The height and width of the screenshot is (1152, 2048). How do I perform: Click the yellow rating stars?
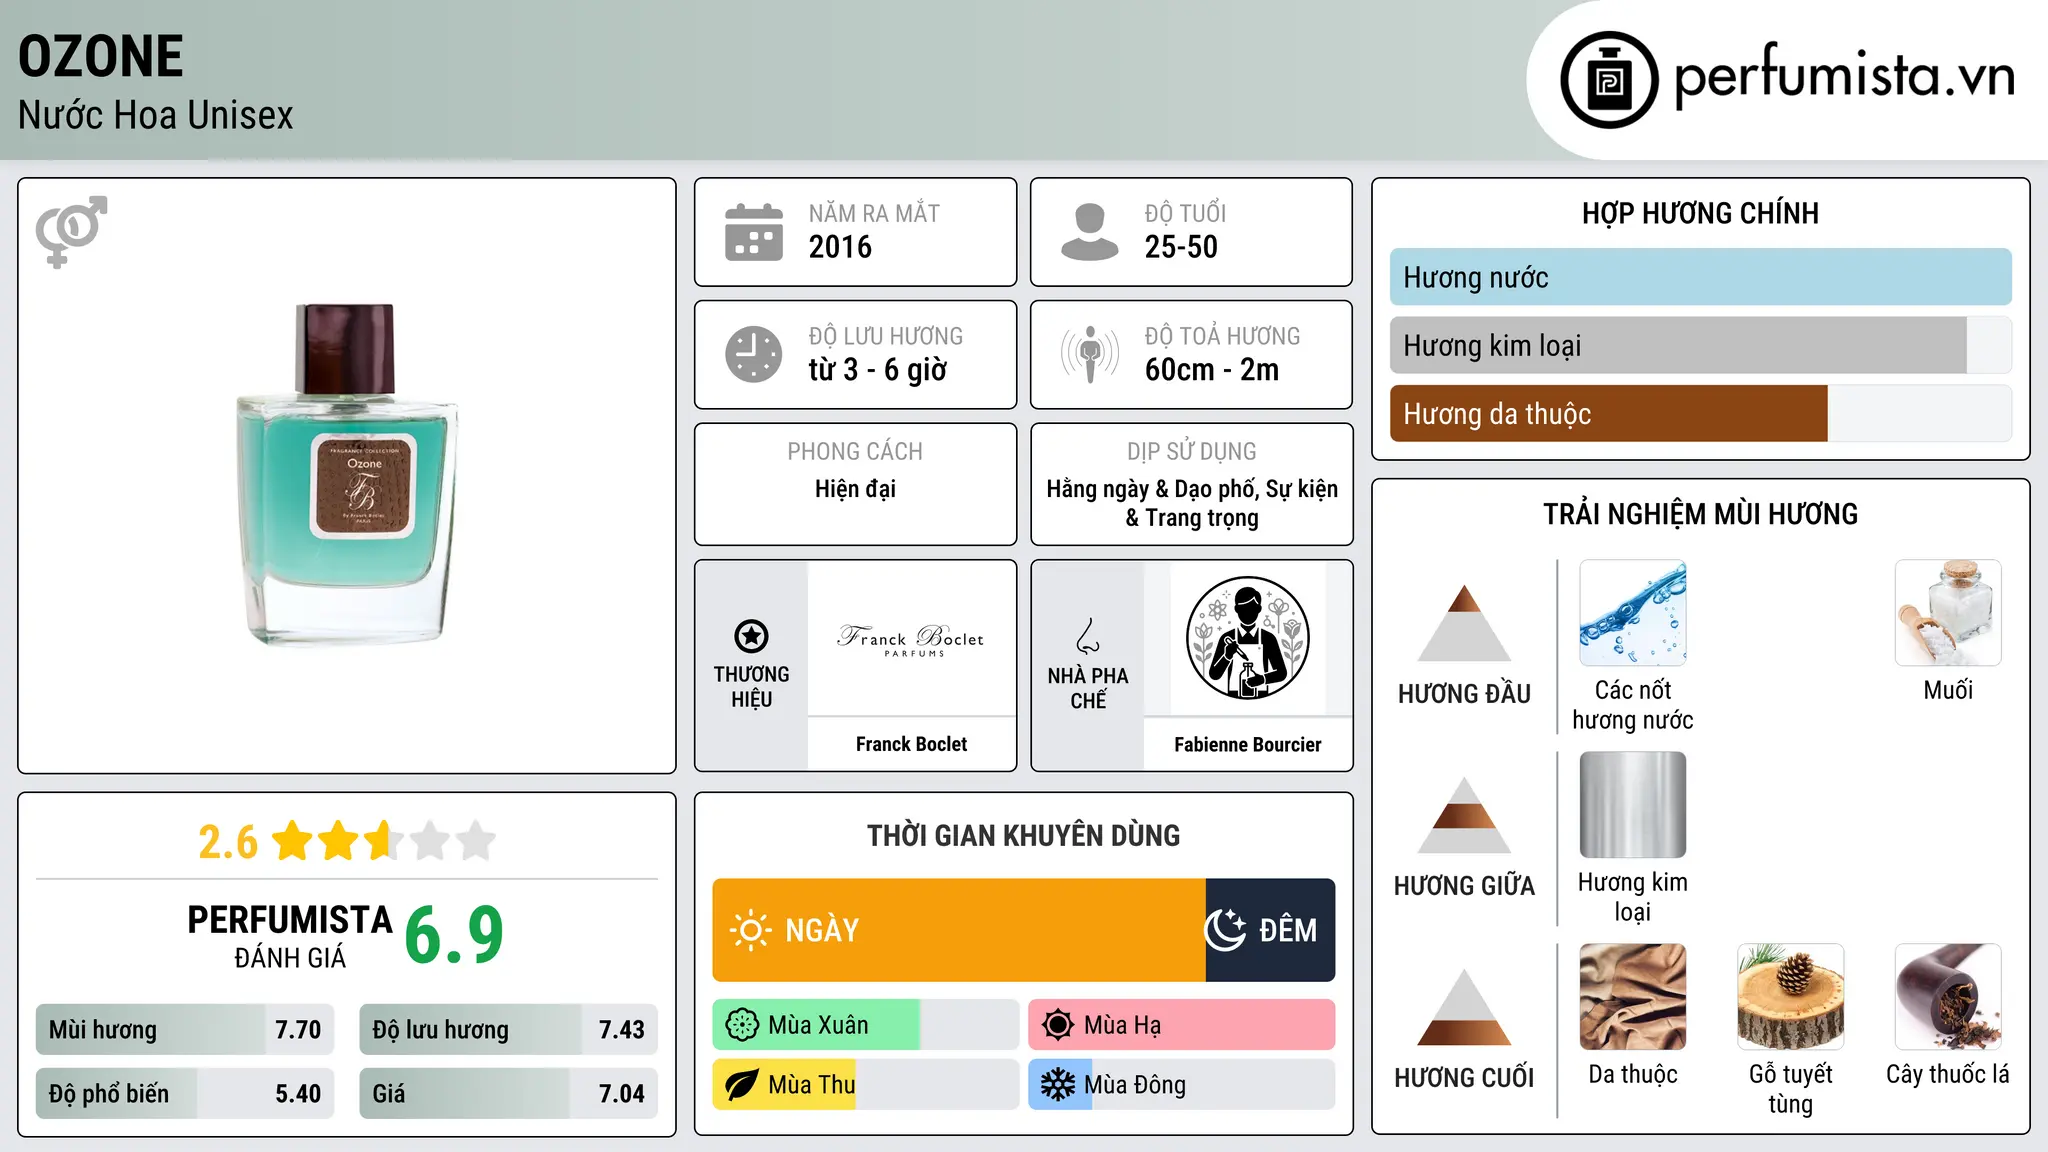tap(383, 841)
